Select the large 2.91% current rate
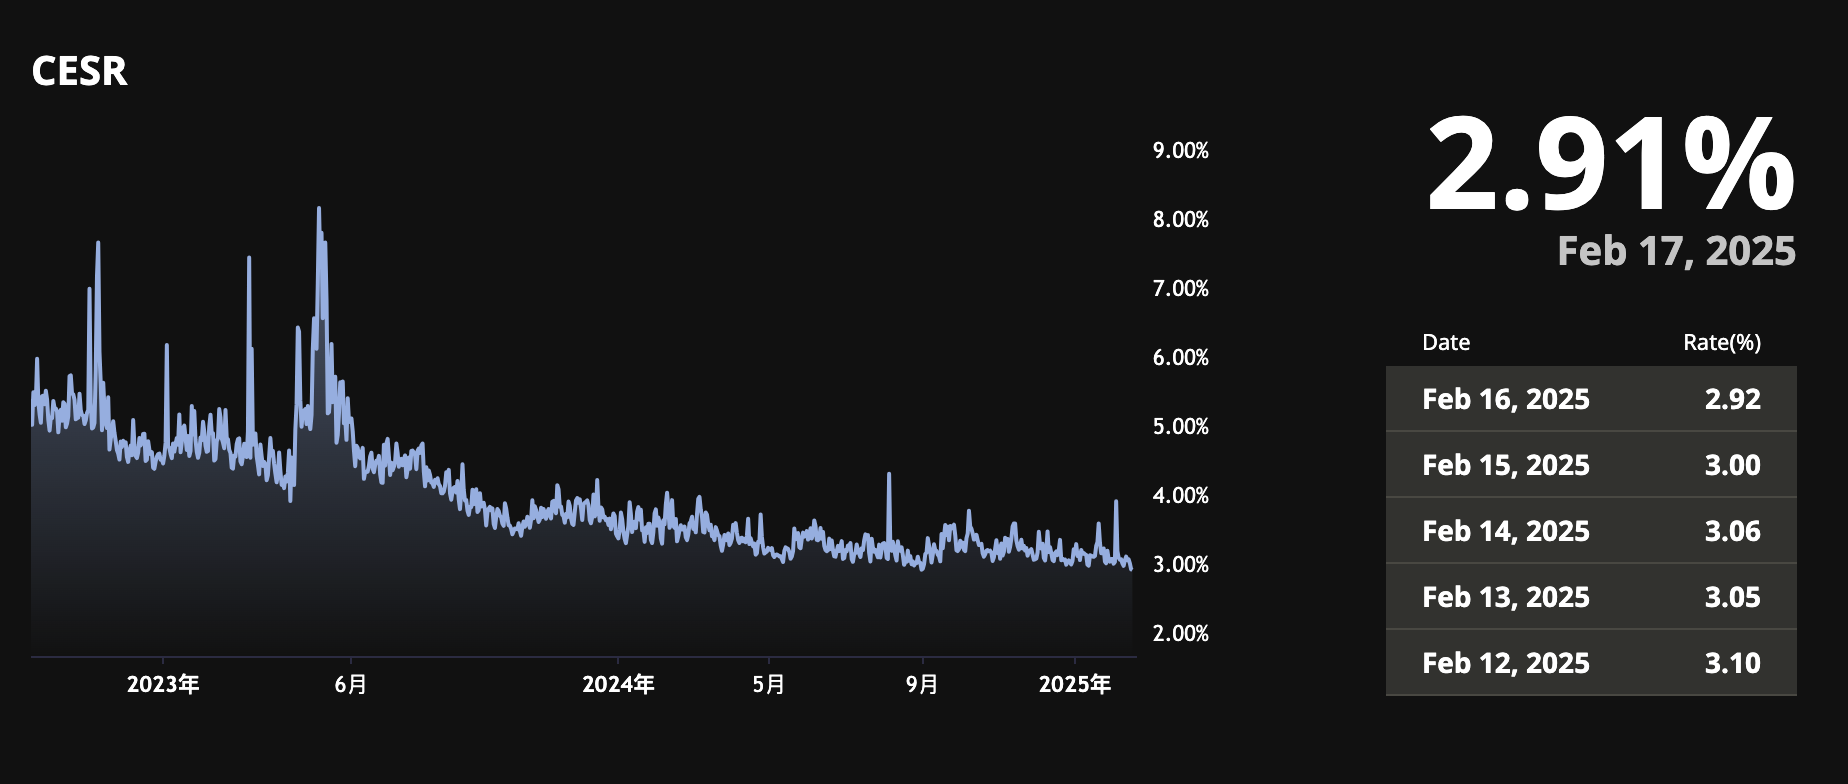The image size is (1848, 784). [1610, 164]
